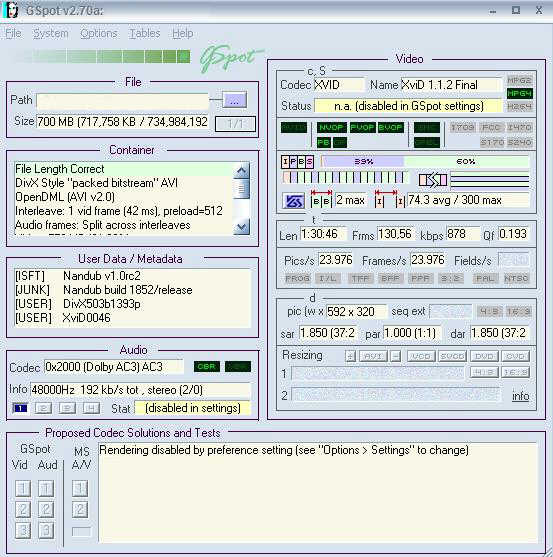Click the BFF field order indicator
Image resolution: width=553 pixels, height=557 pixels.
coord(390,278)
